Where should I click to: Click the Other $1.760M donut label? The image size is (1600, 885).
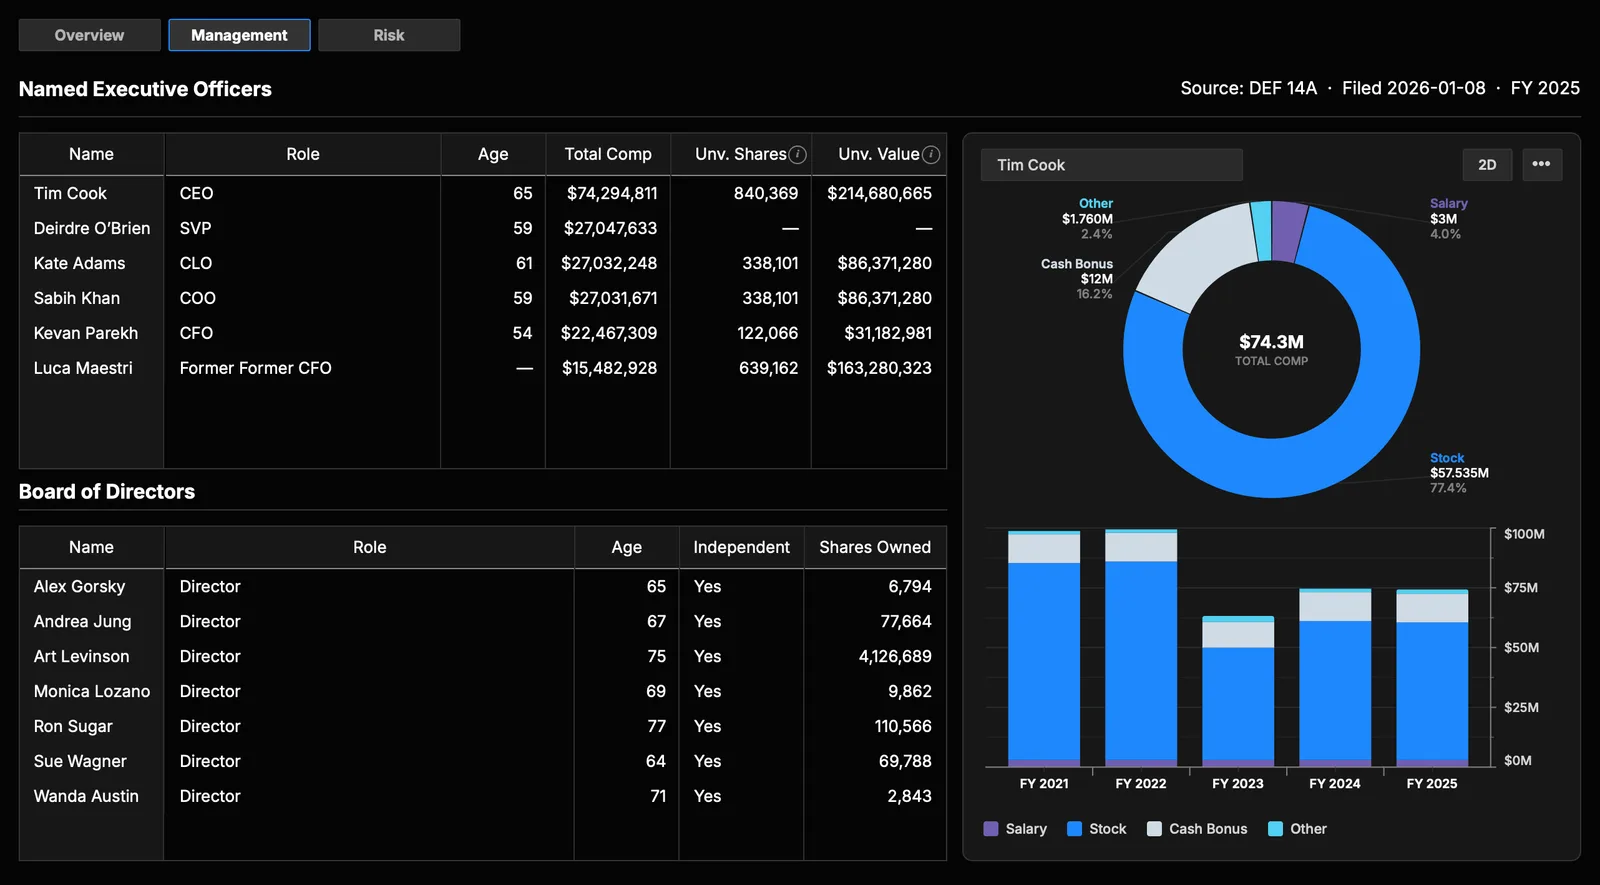pyautogui.click(x=1087, y=219)
